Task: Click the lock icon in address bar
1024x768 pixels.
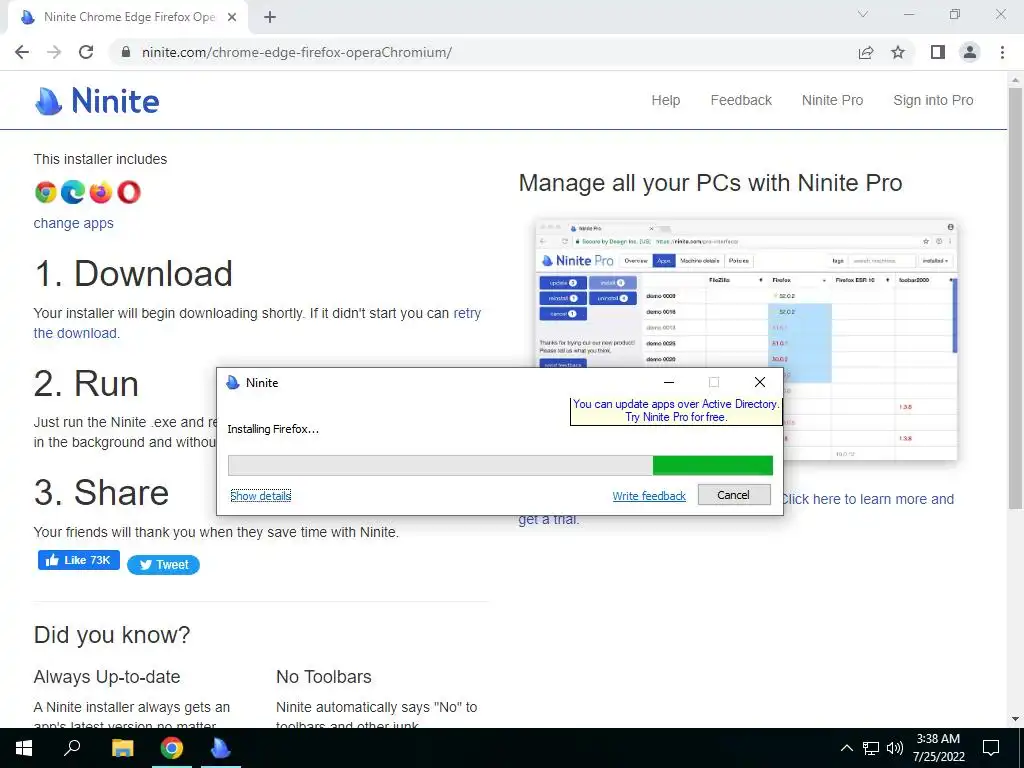Action: point(126,52)
